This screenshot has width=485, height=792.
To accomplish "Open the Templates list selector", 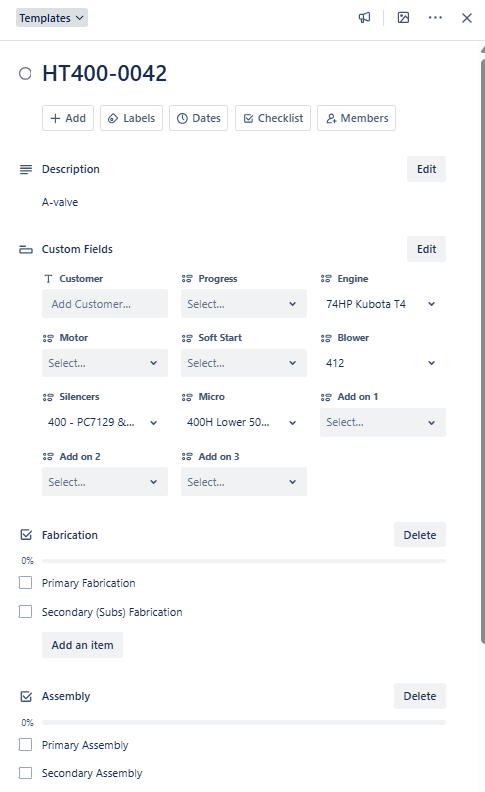I will 52,18.
